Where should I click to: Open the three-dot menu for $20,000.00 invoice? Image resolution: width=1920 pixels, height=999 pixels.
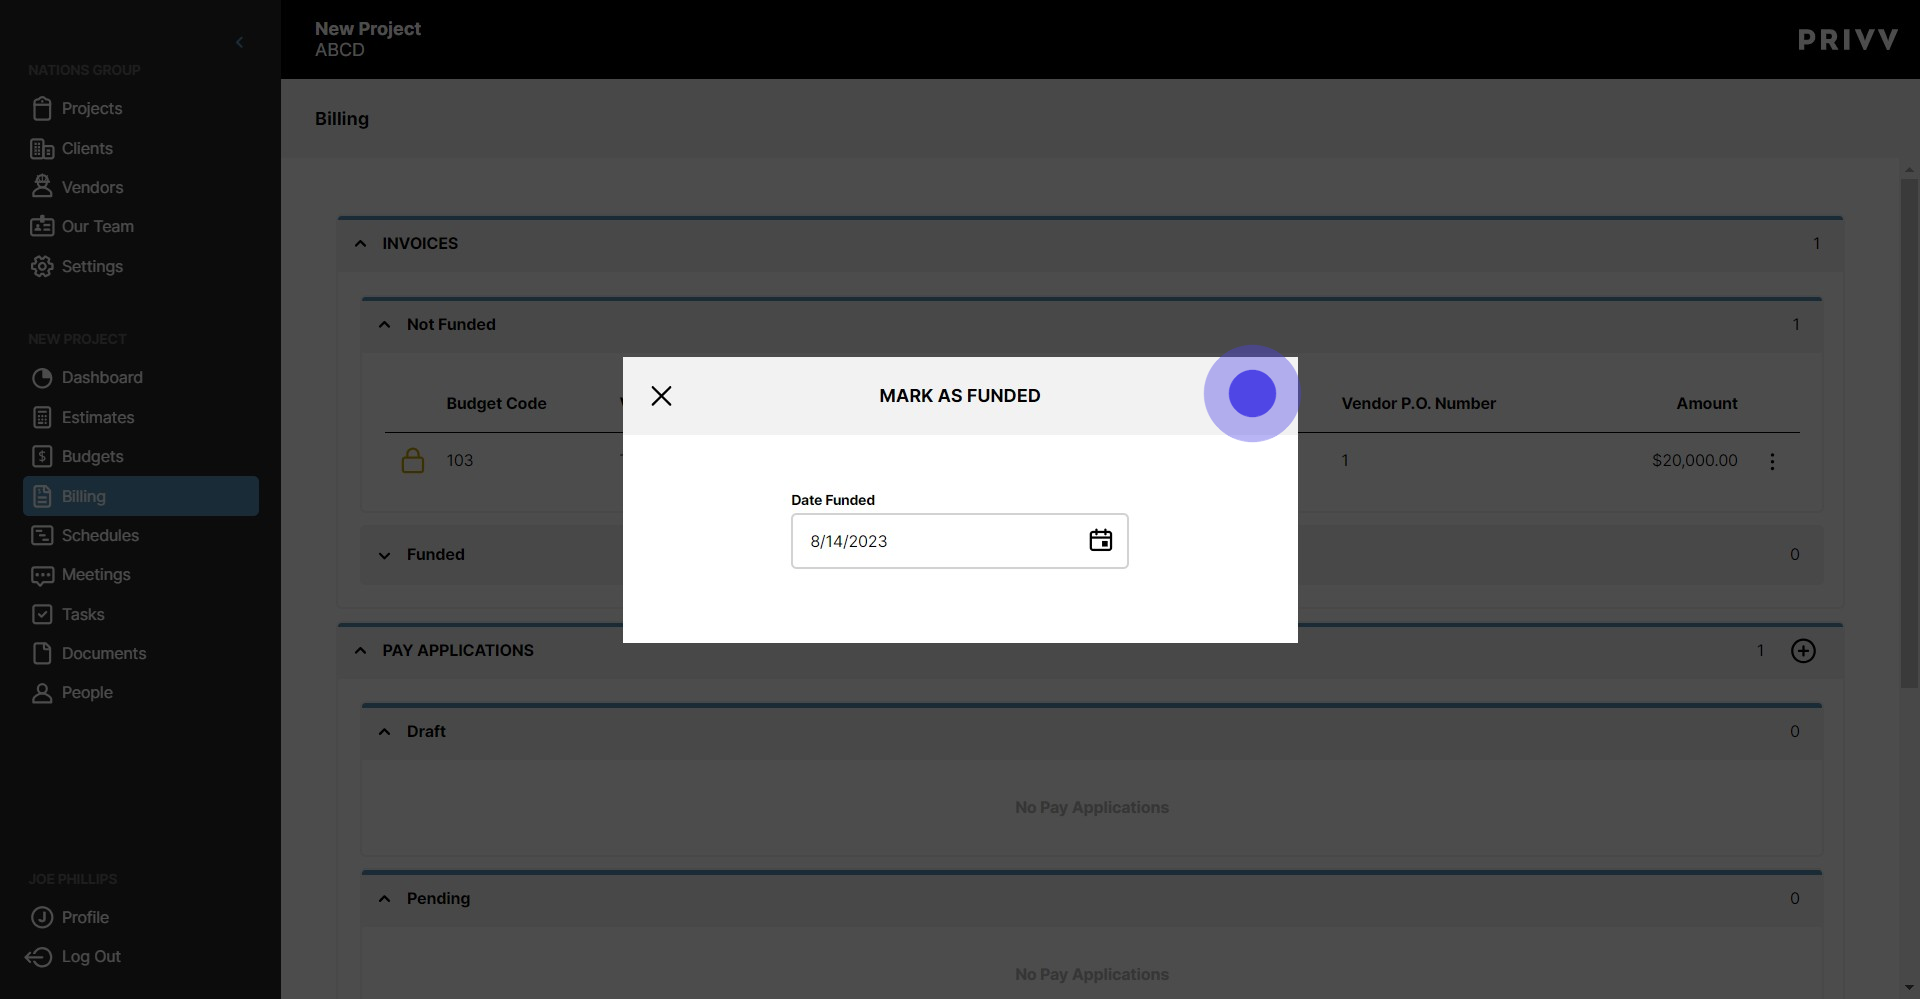pyautogui.click(x=1772, y=461)
